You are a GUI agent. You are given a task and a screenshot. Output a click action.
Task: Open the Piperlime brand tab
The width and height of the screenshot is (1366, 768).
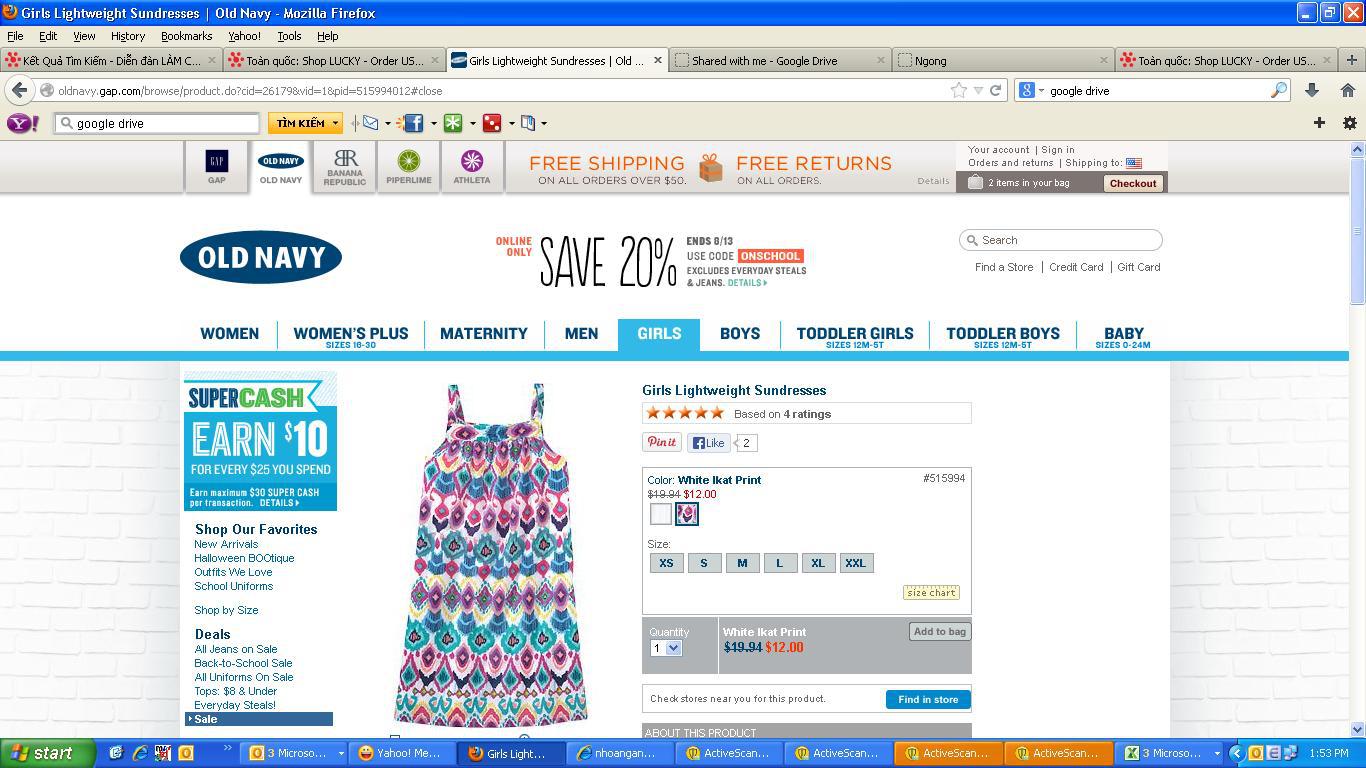[408, 166]
